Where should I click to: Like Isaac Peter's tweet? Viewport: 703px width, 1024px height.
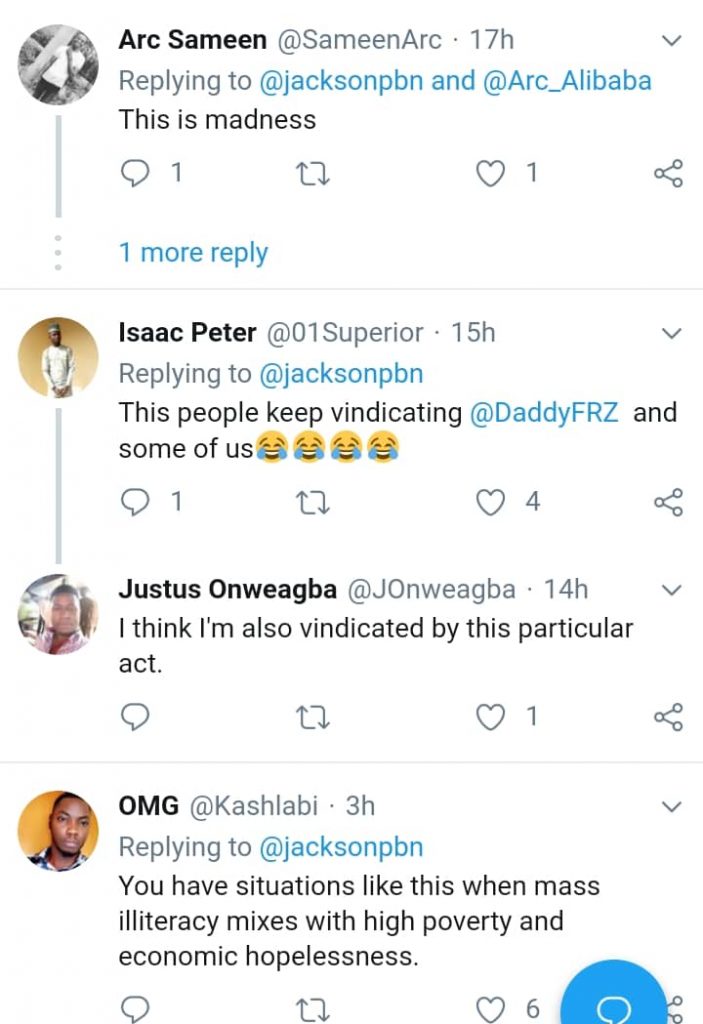point(490,502)
